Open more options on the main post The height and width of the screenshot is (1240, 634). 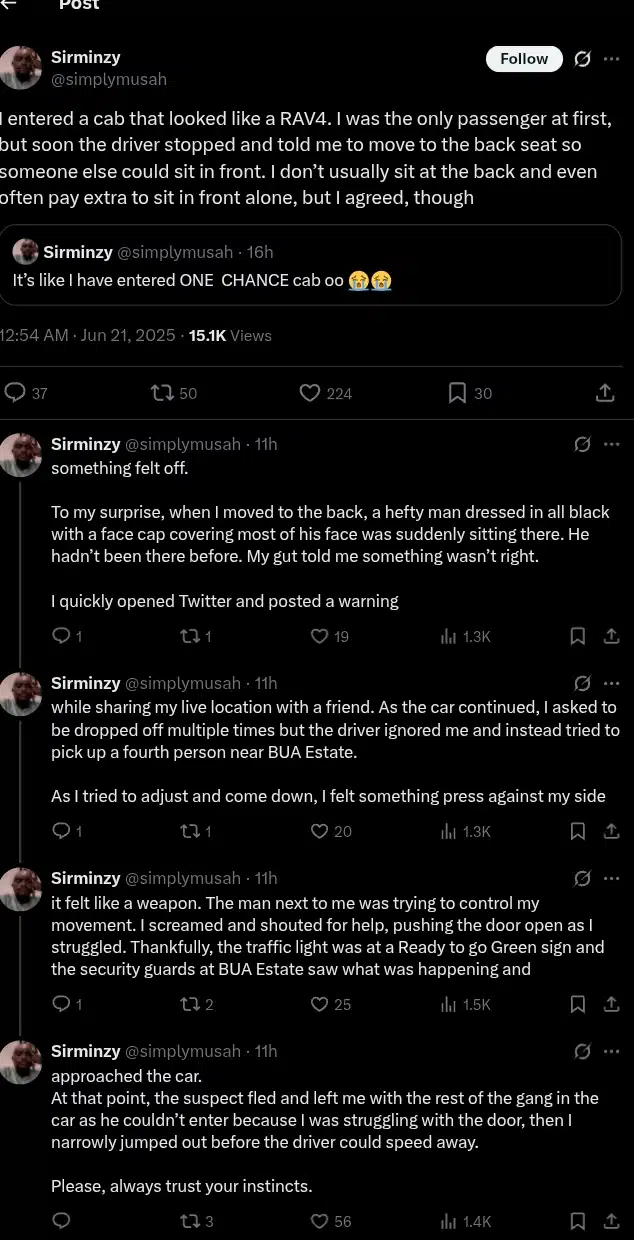point(611,59)
